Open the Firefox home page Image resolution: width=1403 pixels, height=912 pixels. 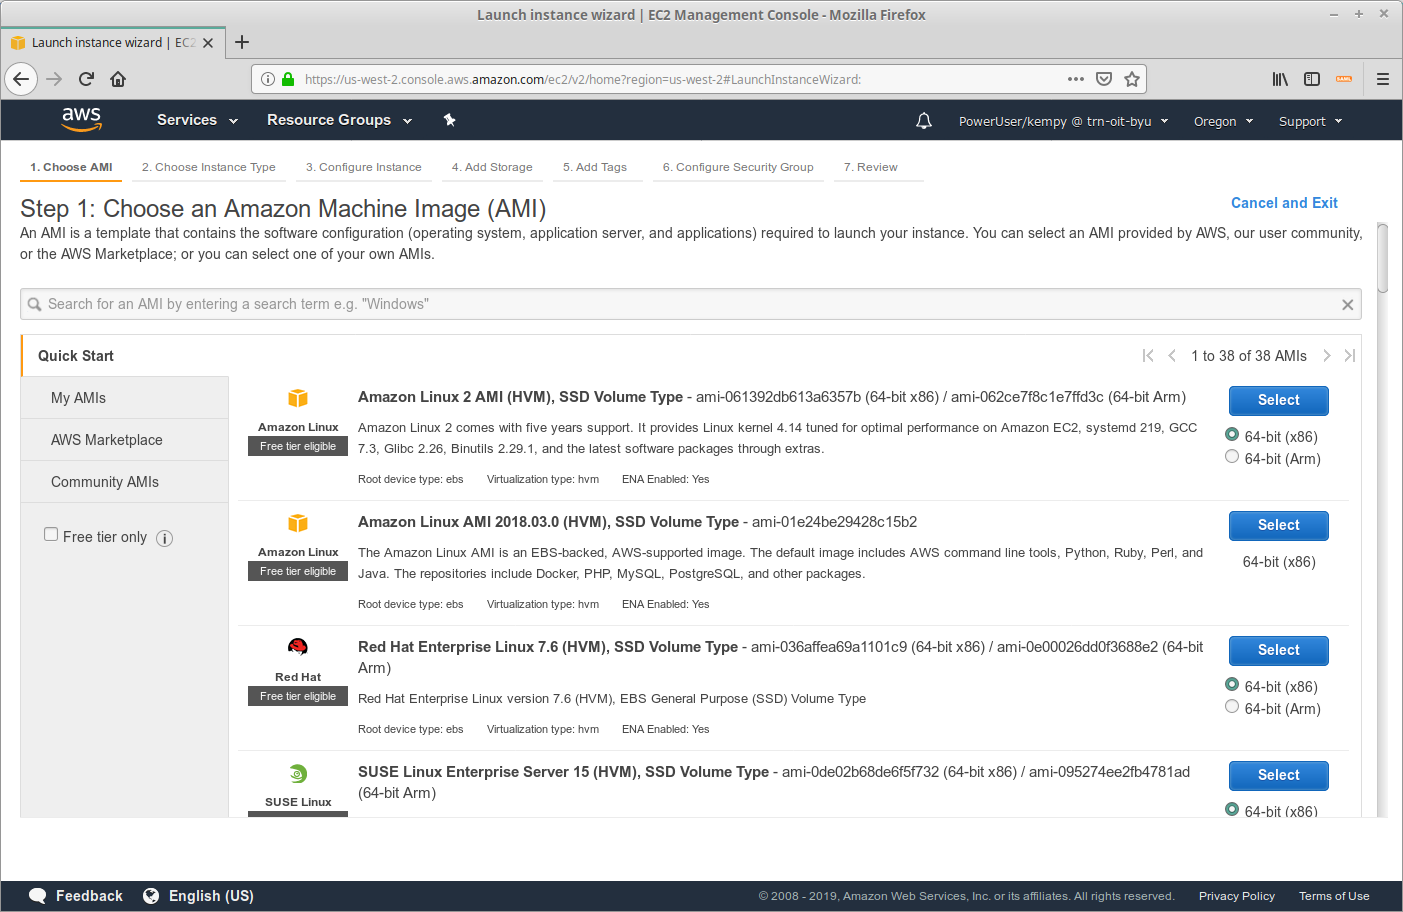click(x=118, y=79)
